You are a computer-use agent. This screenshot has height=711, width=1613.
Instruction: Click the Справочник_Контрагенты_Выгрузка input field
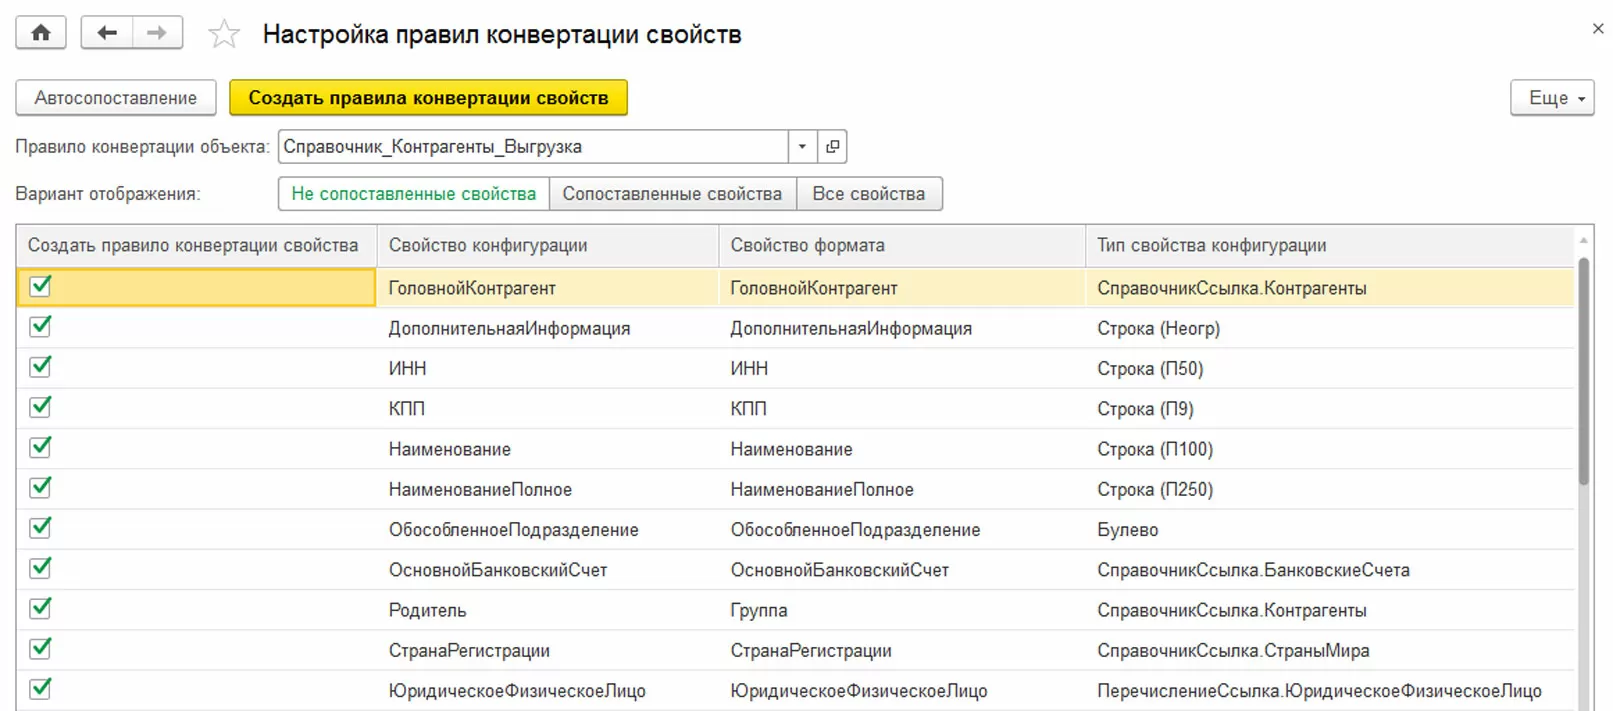pos(533,147)
